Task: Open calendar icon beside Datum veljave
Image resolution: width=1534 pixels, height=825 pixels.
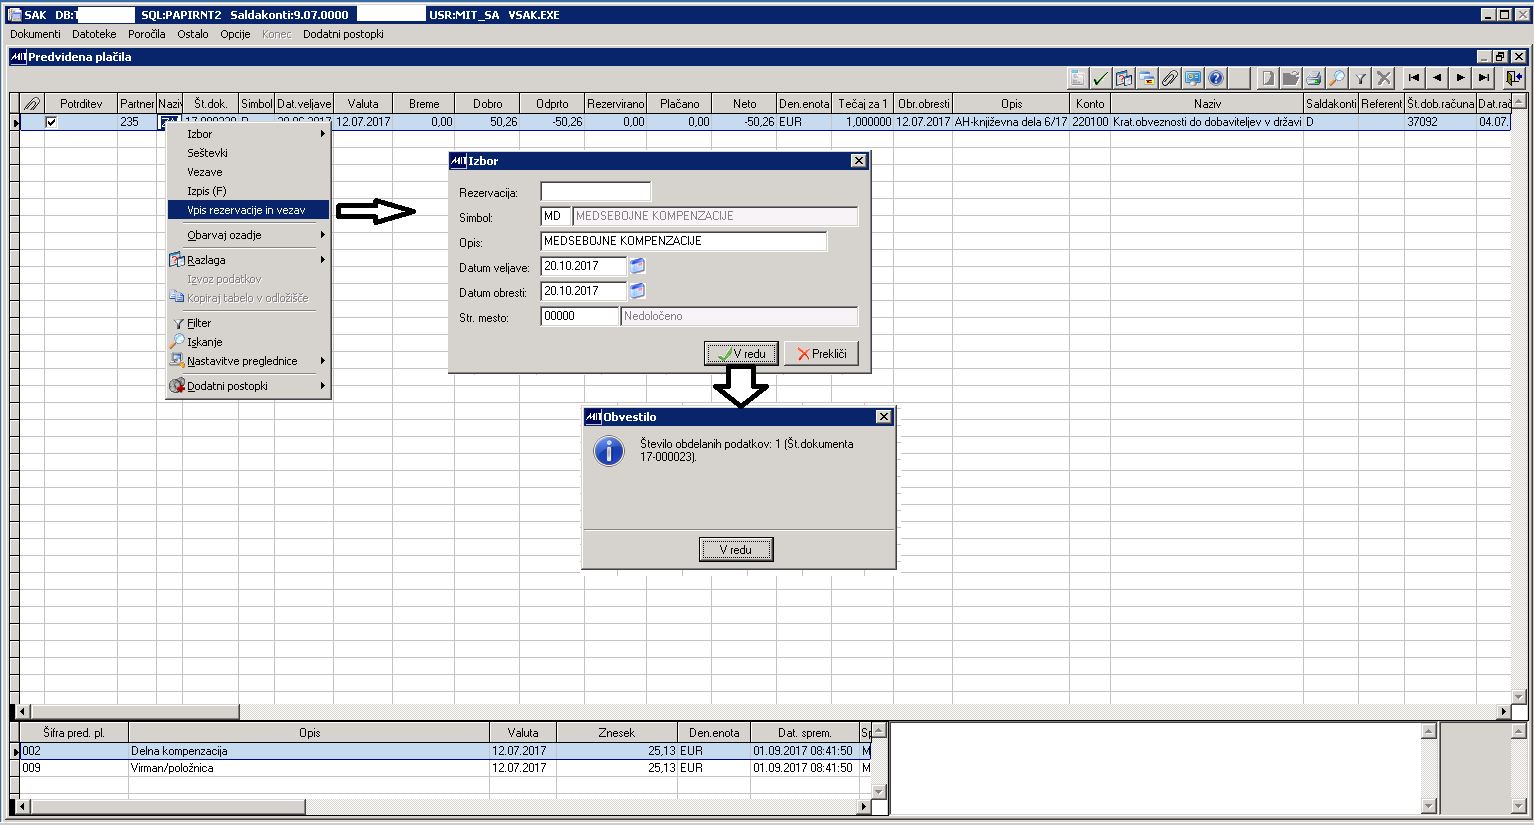Action: coord(637,266)
